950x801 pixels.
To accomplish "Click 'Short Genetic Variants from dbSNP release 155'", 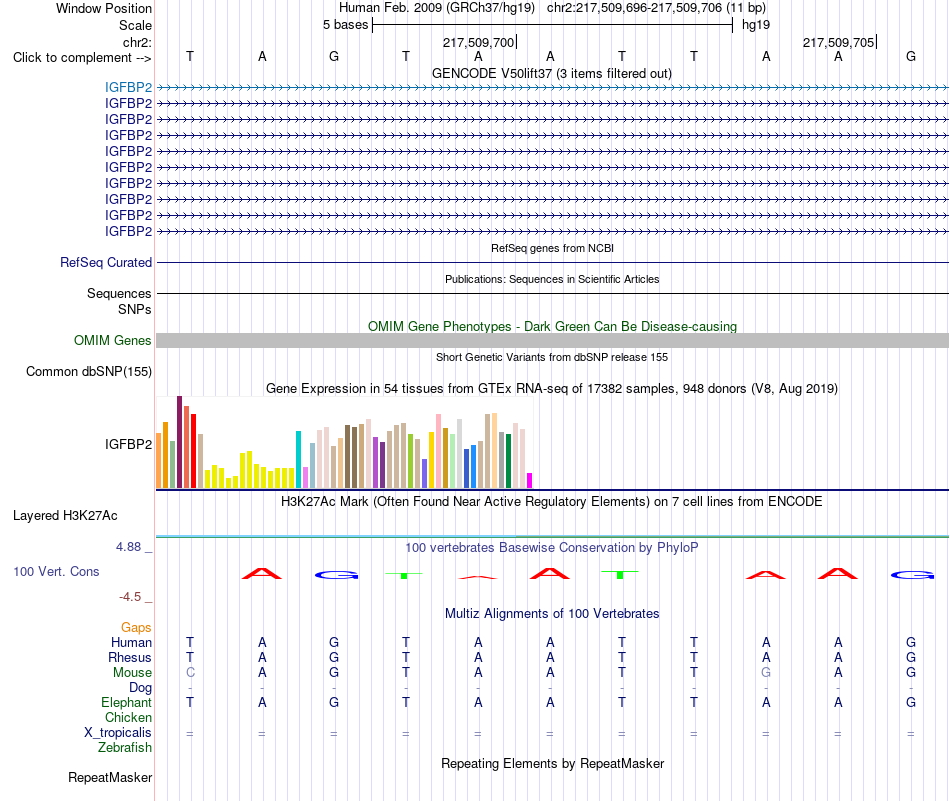I will click(x=552, y=357).
